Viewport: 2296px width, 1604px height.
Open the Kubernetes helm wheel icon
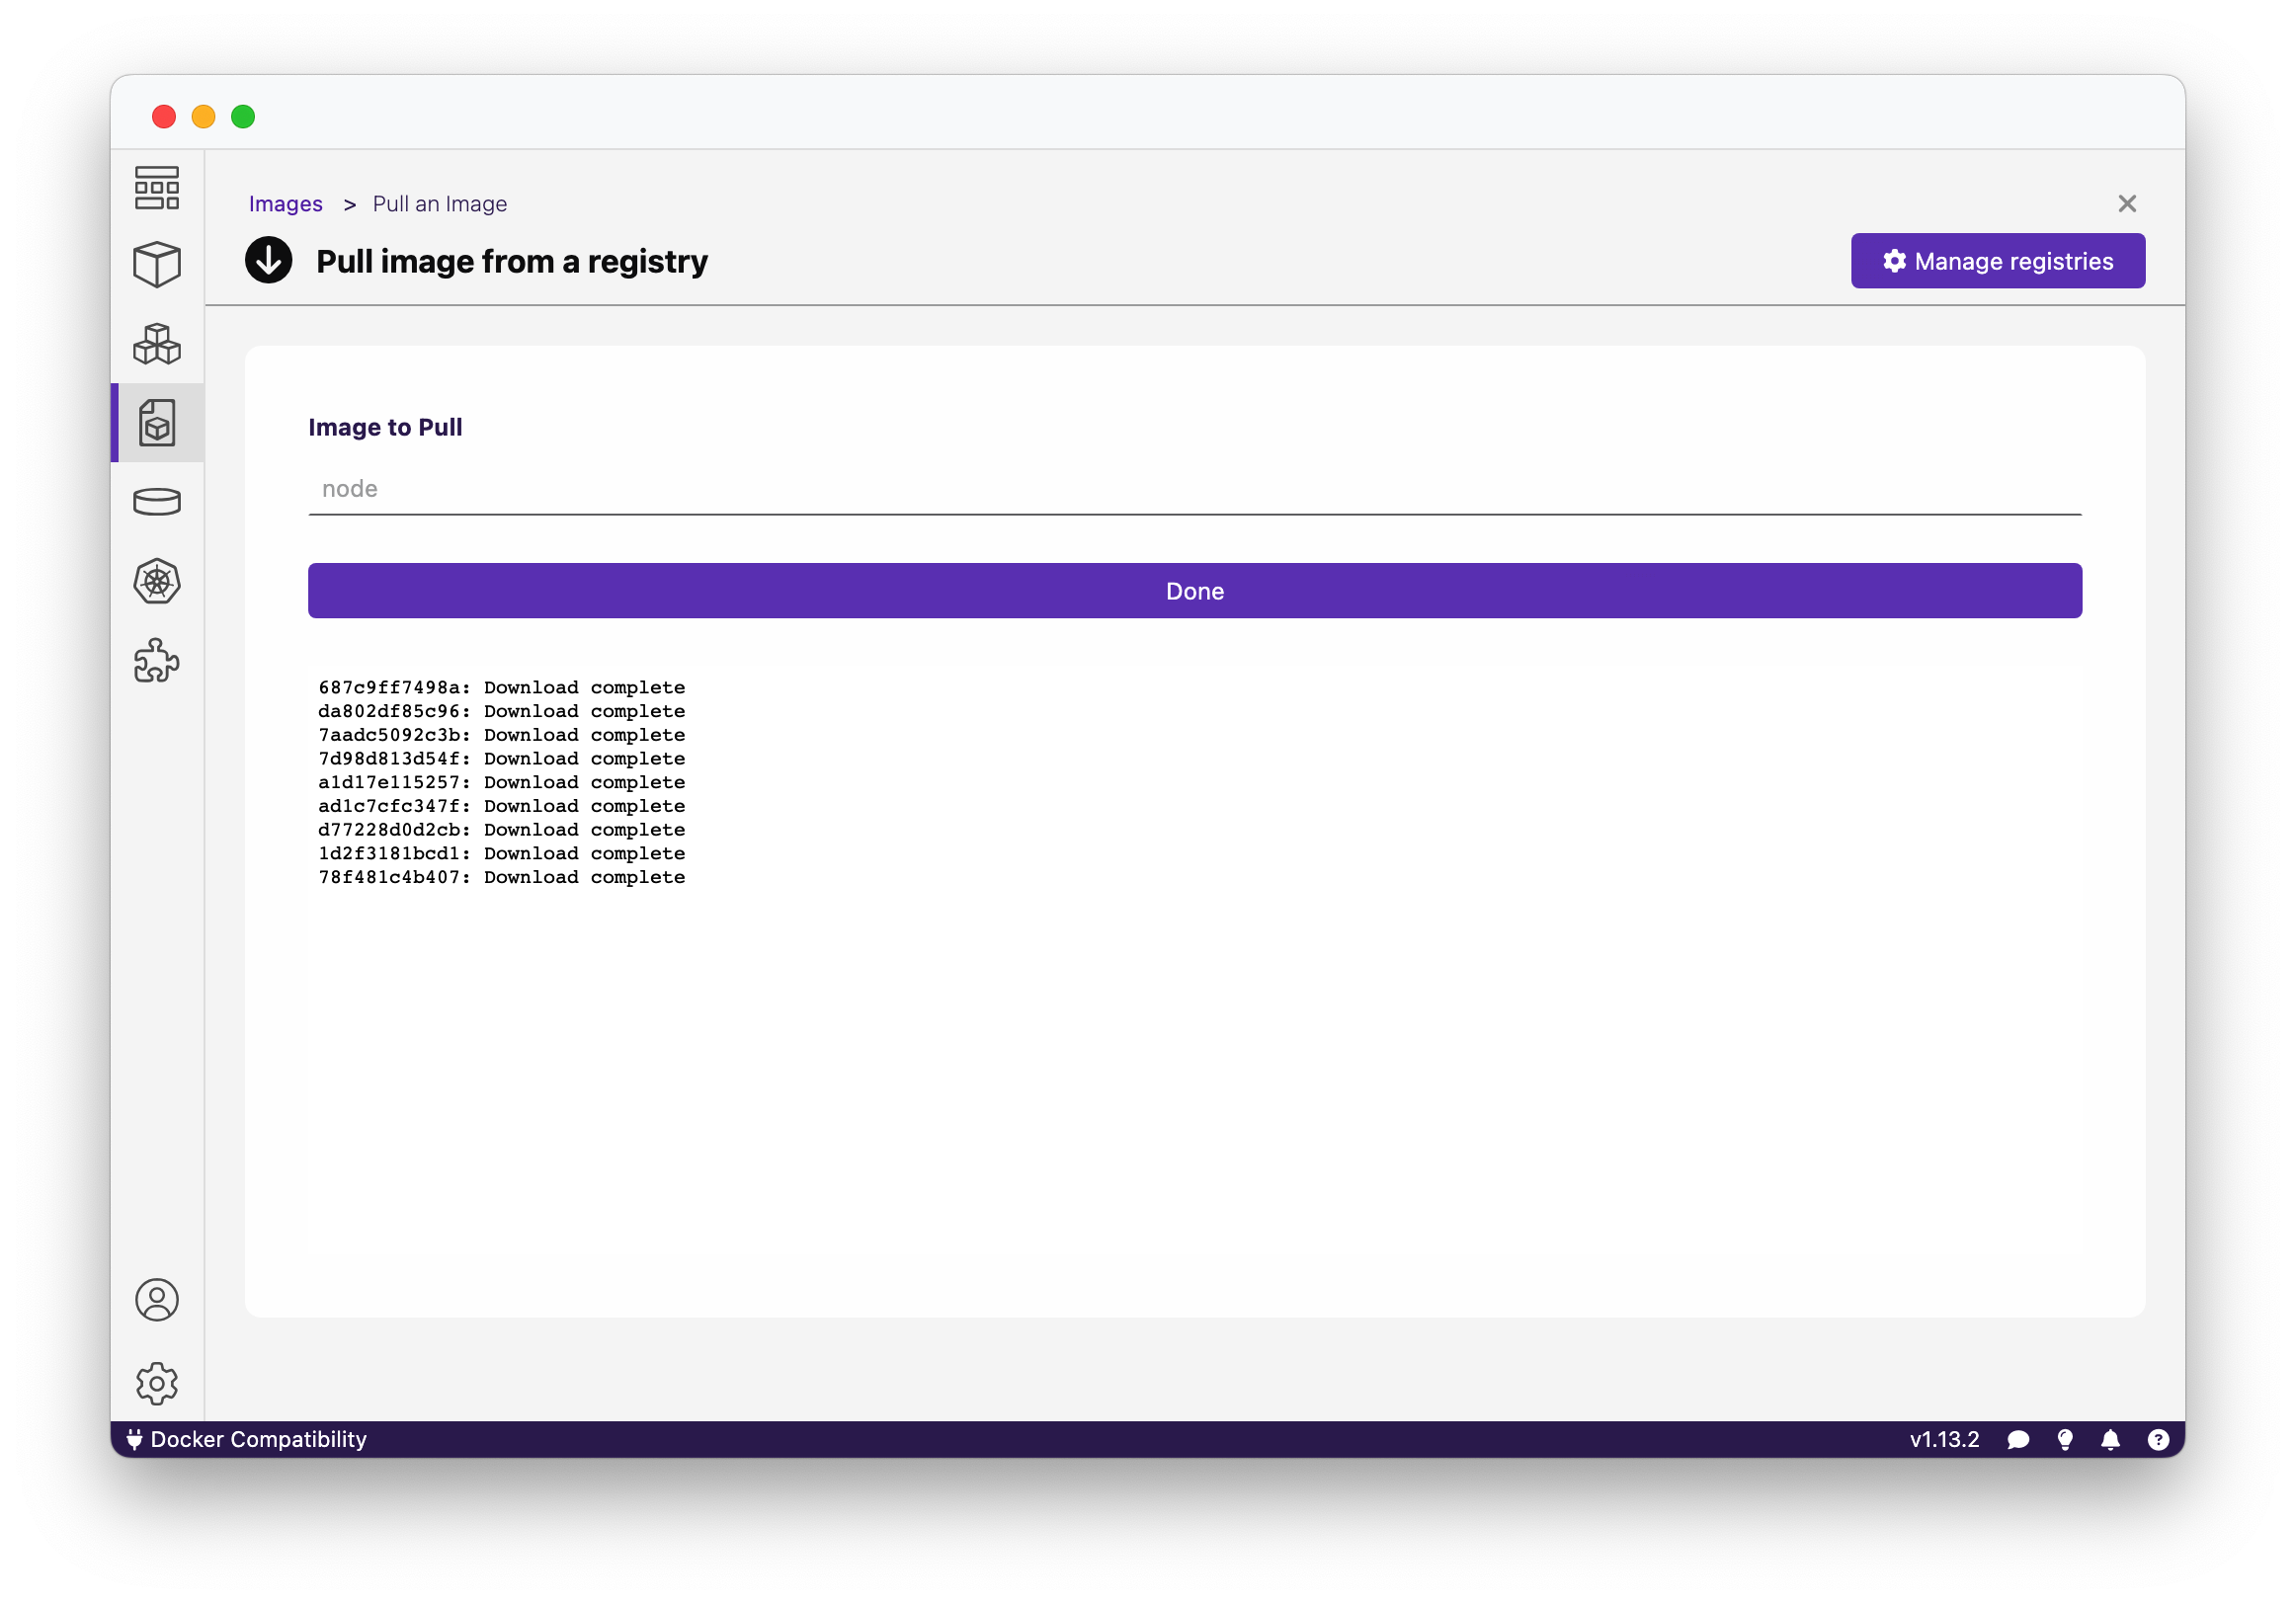(x=157, y=582)
